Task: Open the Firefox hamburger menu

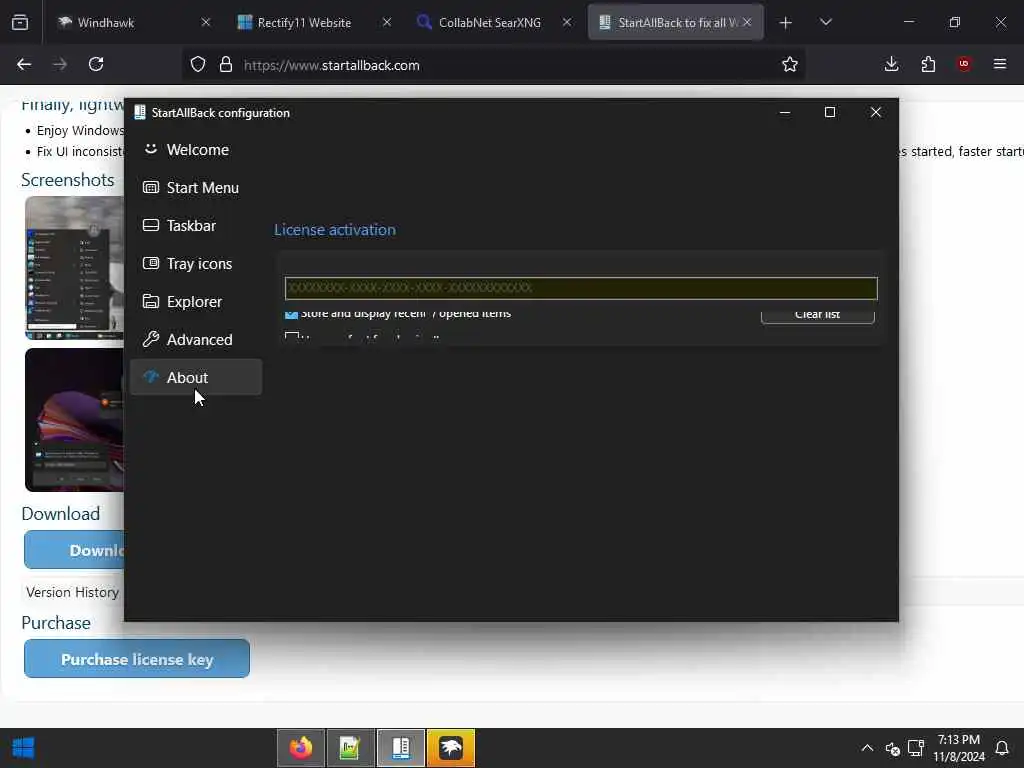Action: pyautogui.click(x=1000, y=64)
